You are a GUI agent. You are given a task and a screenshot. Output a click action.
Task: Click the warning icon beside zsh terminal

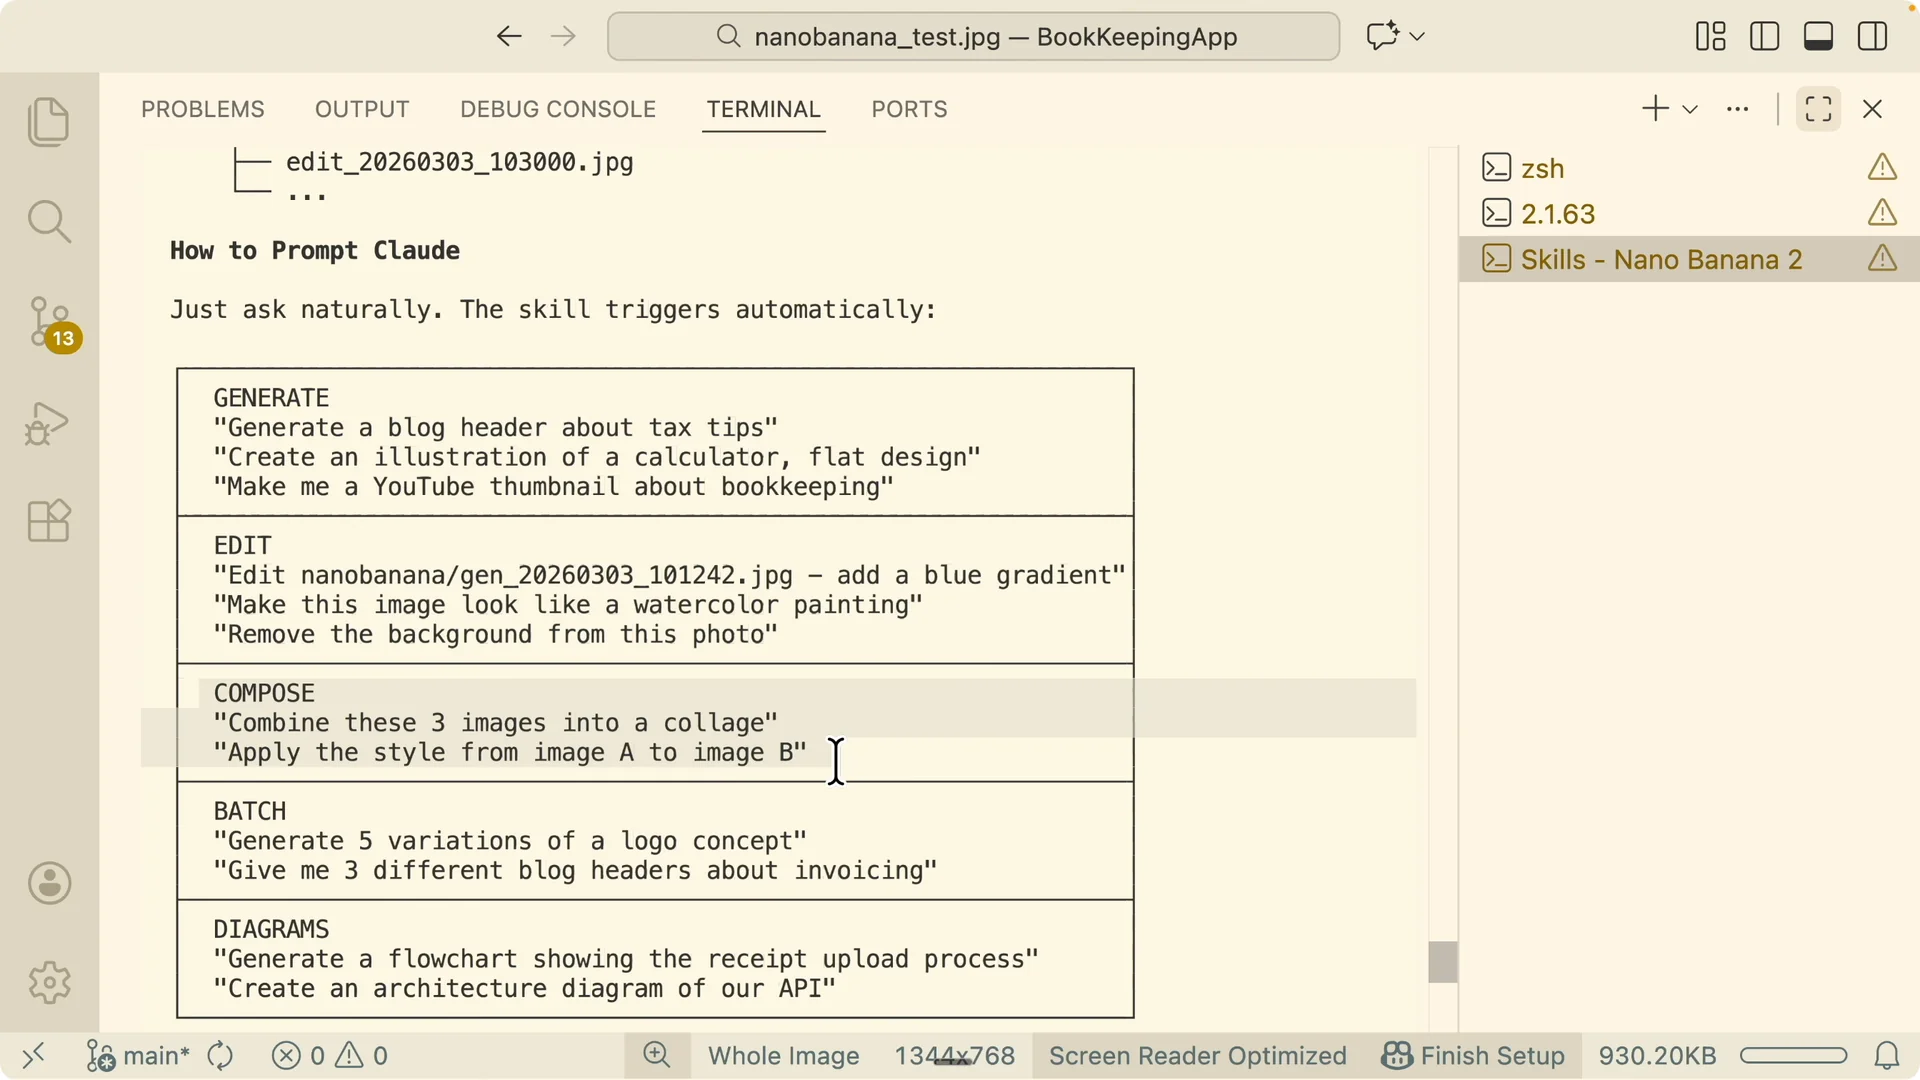(1883, 167)
